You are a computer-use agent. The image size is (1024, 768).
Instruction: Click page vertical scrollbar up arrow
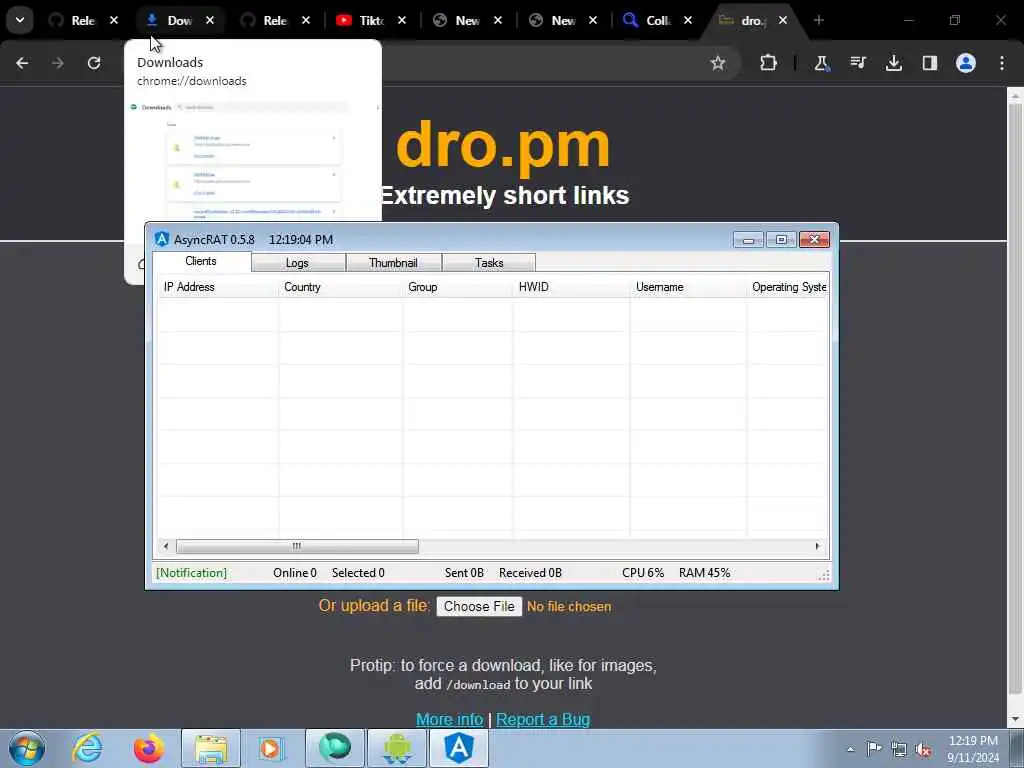1015,95
